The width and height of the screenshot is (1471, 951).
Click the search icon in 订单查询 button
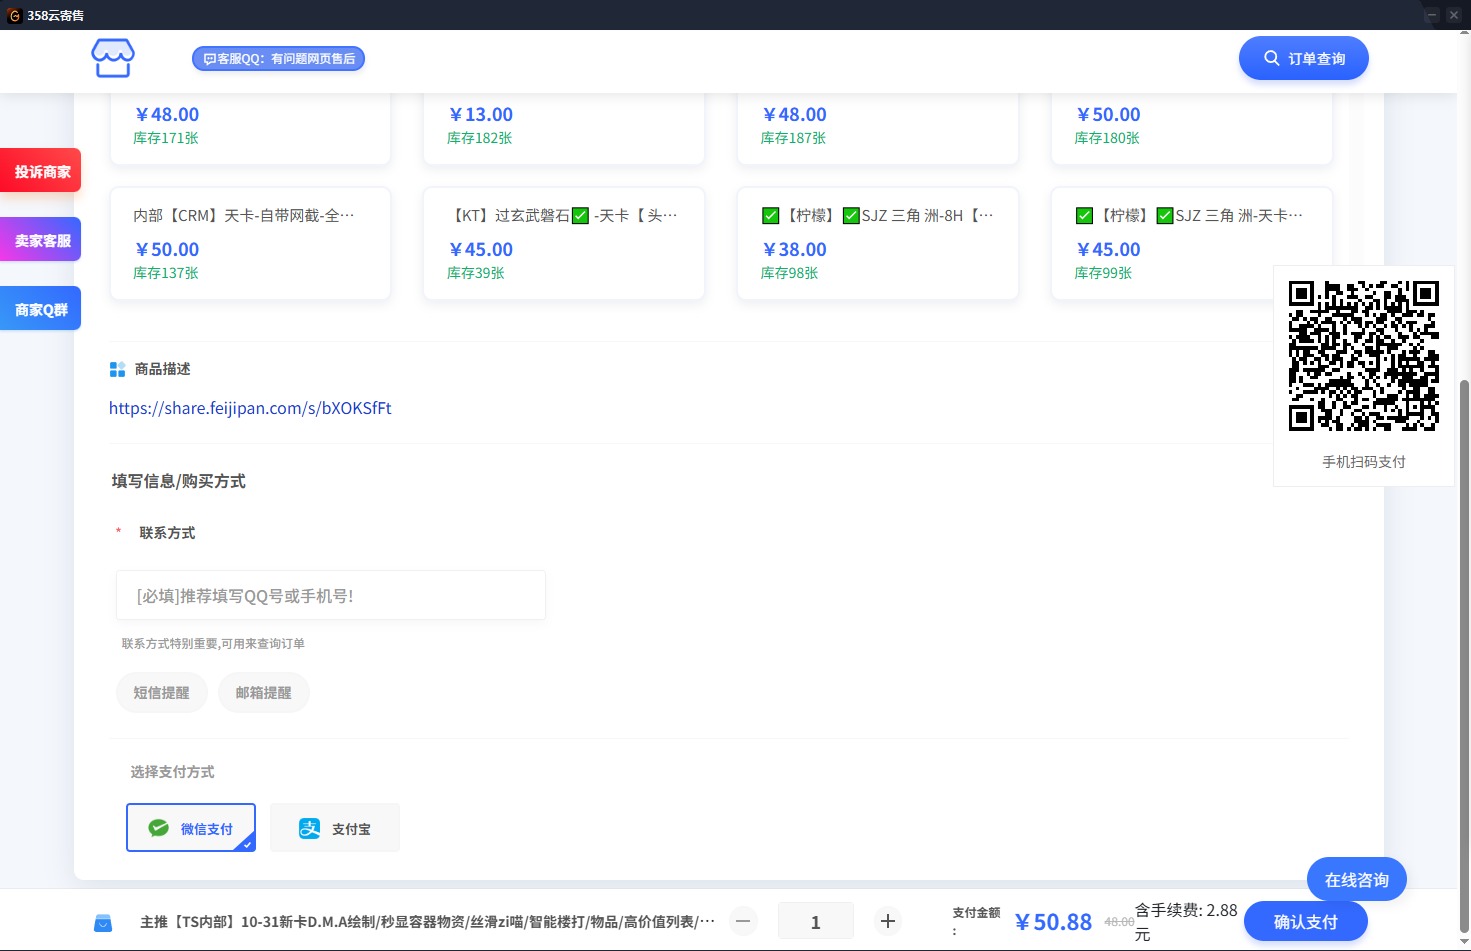(1271, 58)
